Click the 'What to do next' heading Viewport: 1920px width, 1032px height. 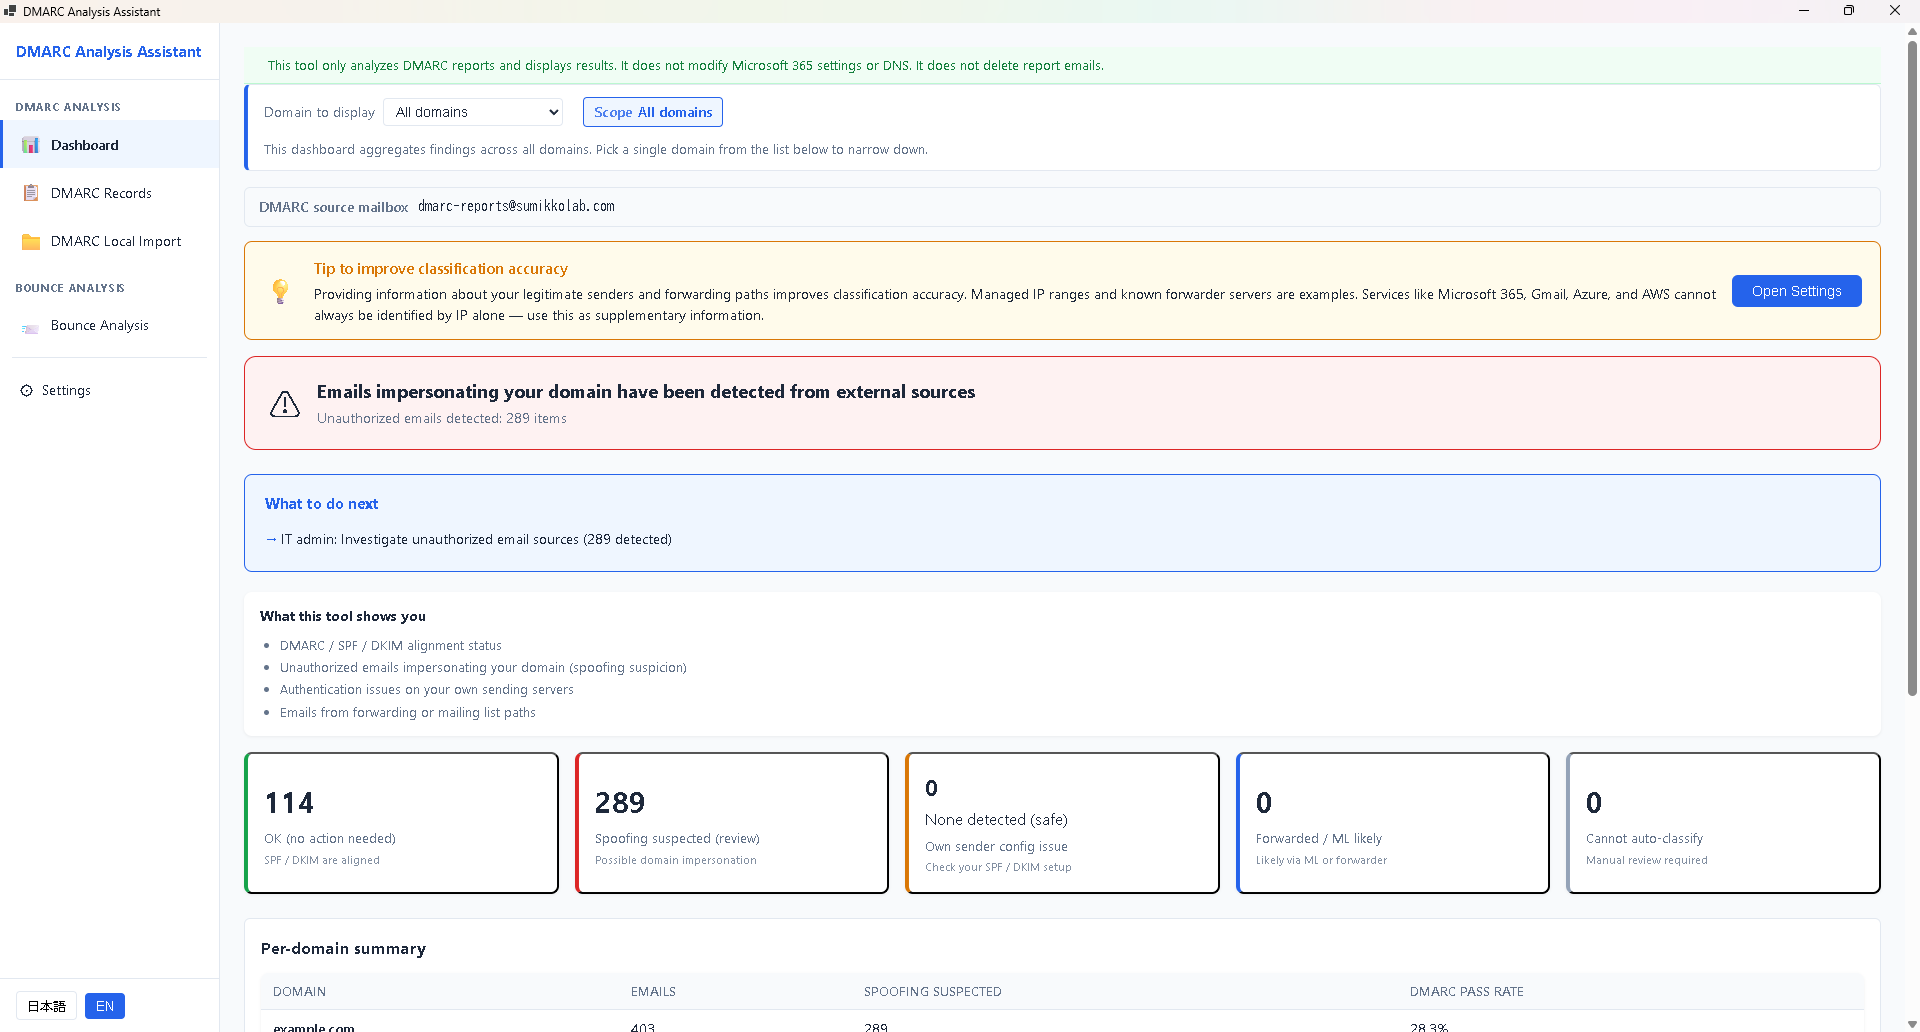(321, 504)
